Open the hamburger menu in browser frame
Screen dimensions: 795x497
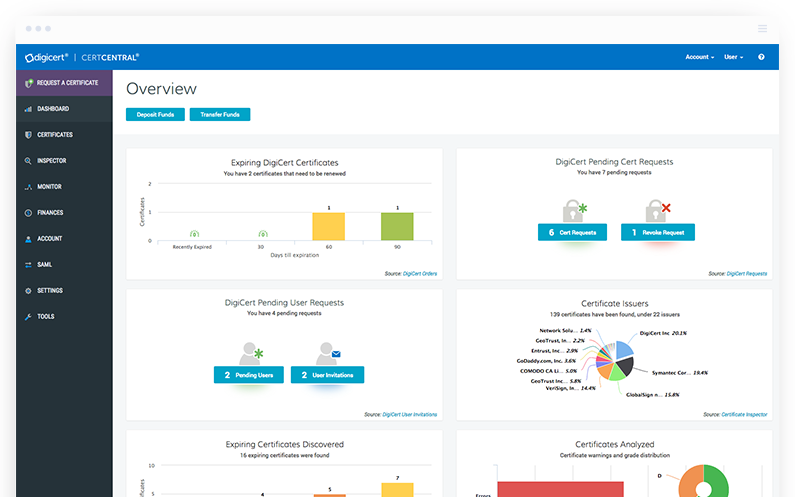[x=762, y=29]
